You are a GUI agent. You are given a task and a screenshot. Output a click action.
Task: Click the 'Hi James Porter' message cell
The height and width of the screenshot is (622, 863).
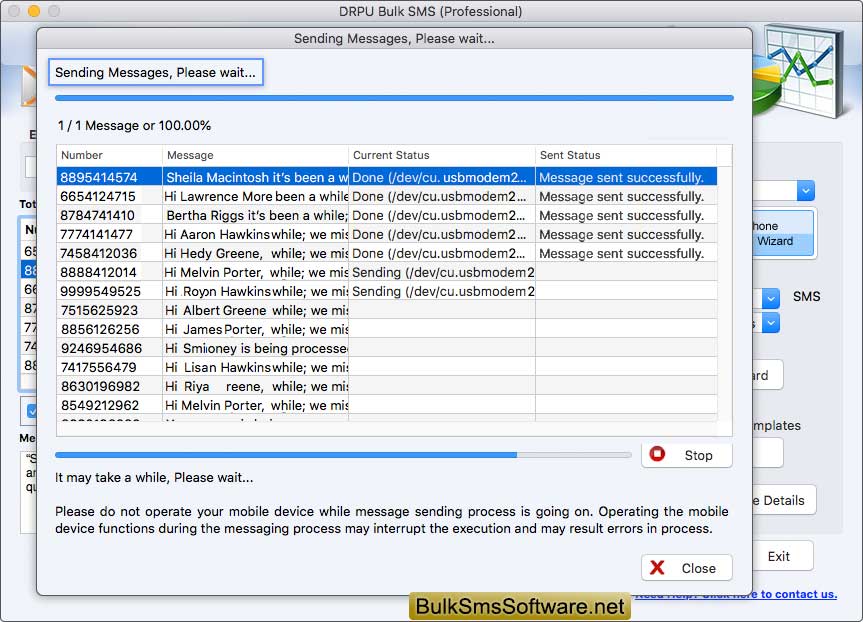tap(256, 329)
